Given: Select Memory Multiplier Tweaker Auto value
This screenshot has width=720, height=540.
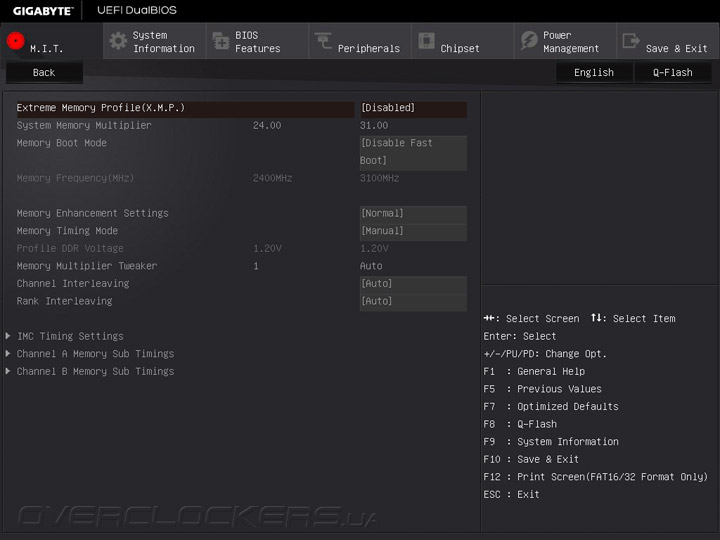Looking at the screenshot, I should (371, 266).
